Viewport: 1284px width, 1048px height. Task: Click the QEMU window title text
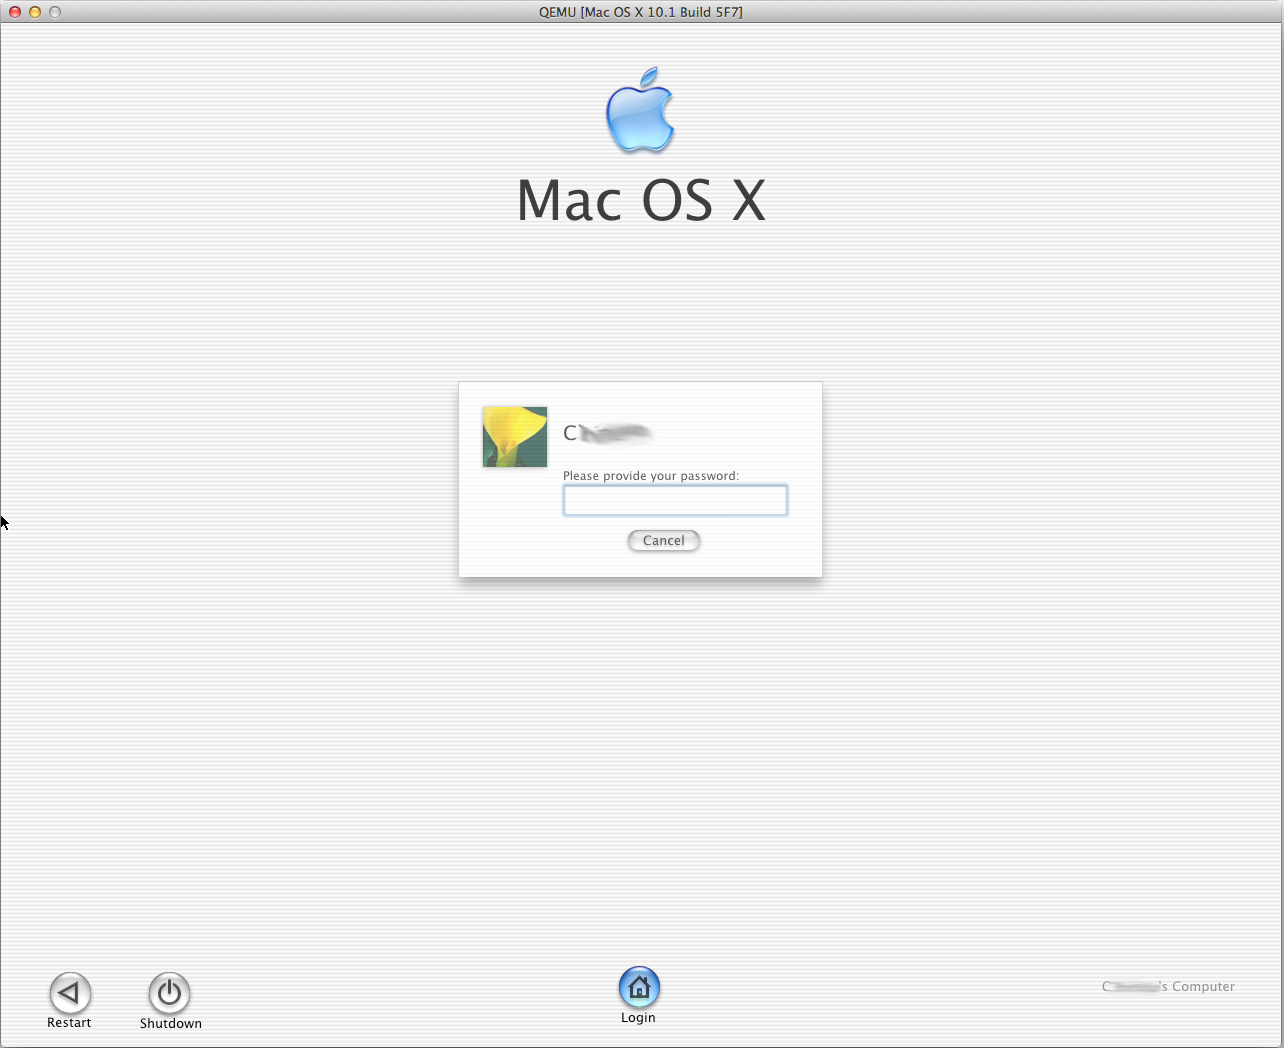click(641, 12)
